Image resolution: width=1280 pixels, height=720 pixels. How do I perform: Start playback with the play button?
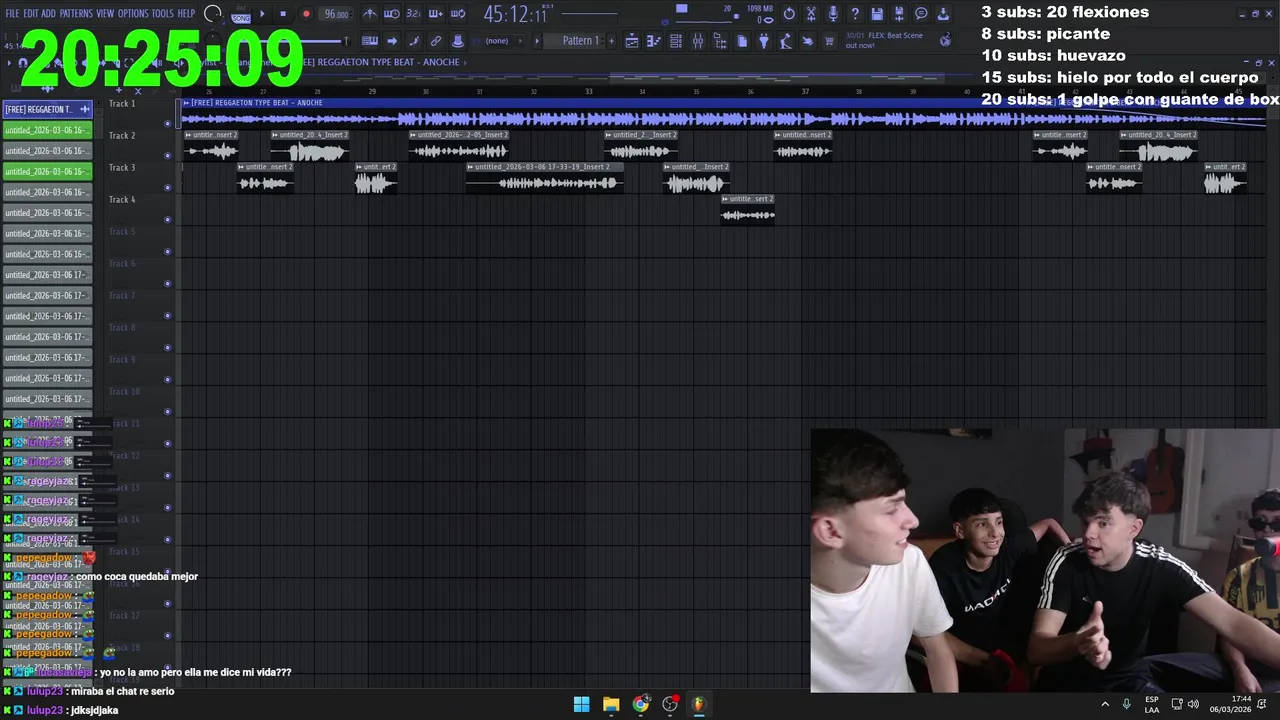pos(262,13)
